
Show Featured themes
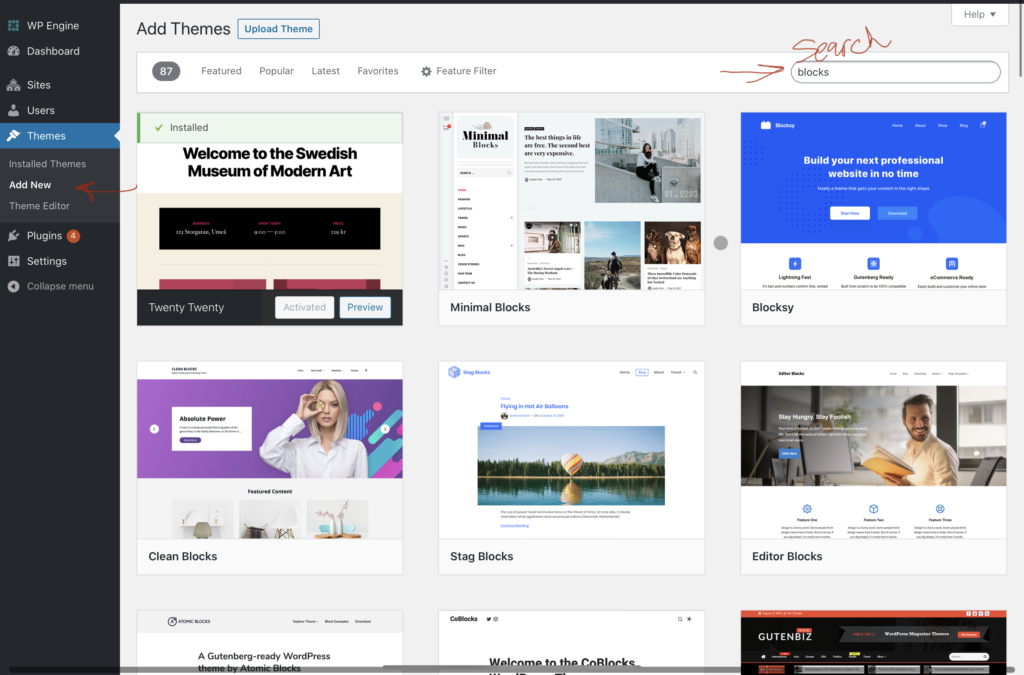(x=221, y=71)
